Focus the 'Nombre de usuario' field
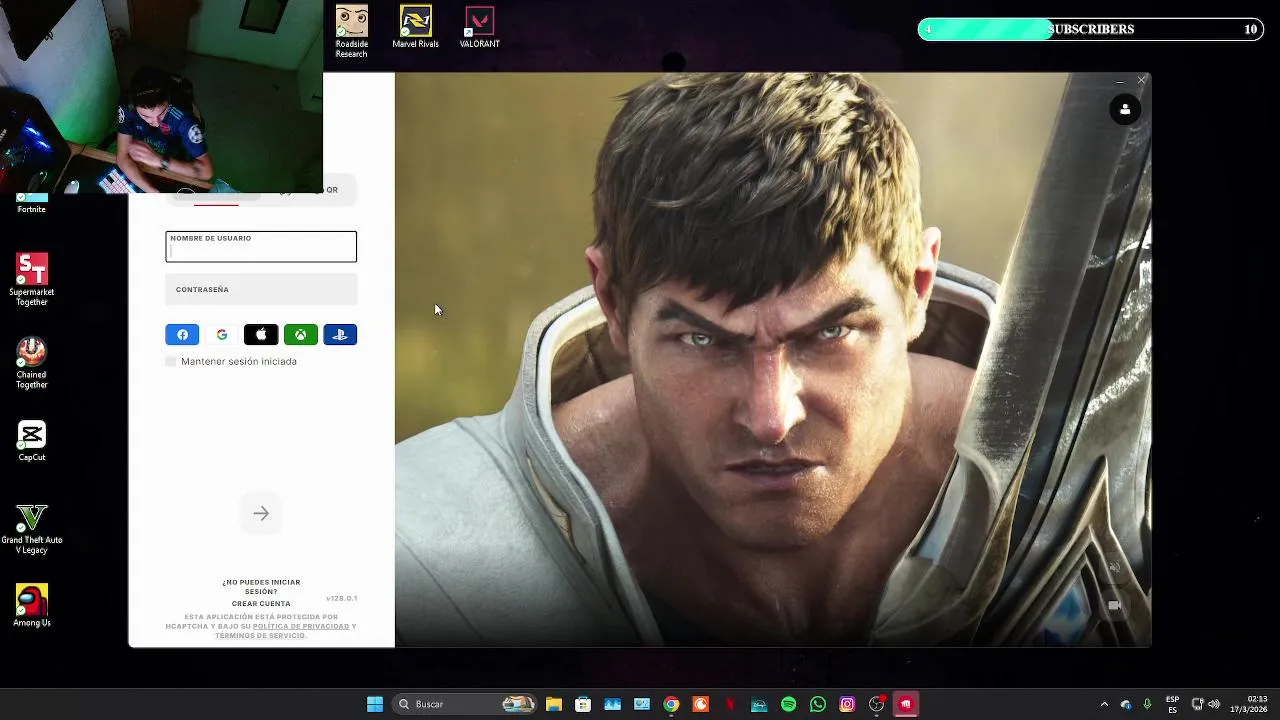 (261, 247)
